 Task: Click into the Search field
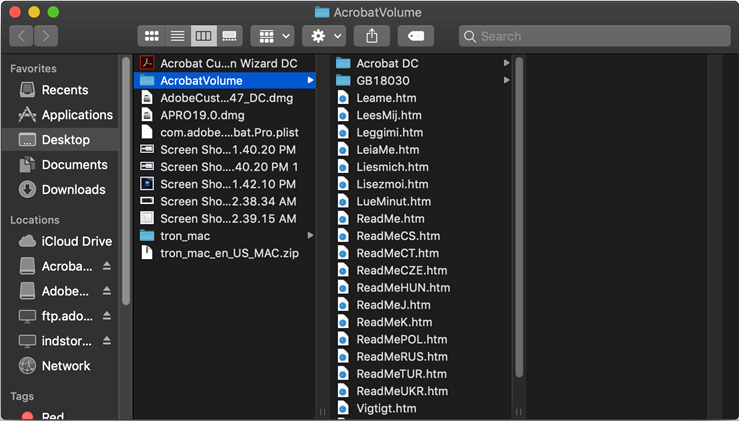click(595, 36)
